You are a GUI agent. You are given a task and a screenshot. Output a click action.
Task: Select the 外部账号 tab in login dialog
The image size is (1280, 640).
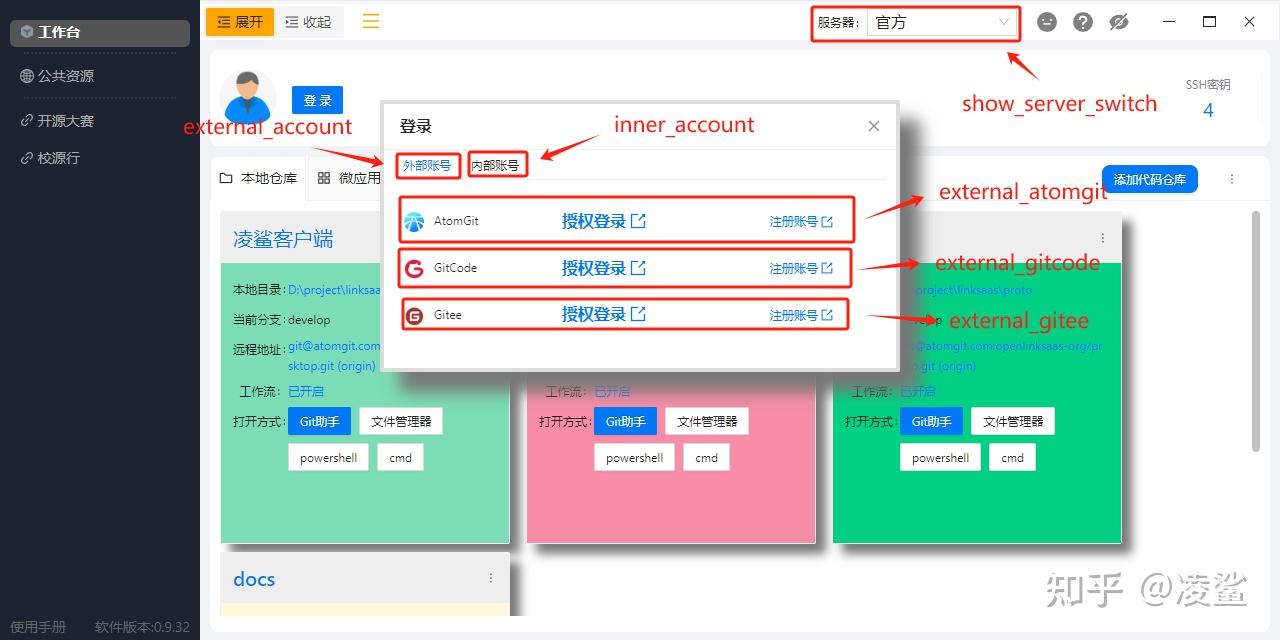427,166
